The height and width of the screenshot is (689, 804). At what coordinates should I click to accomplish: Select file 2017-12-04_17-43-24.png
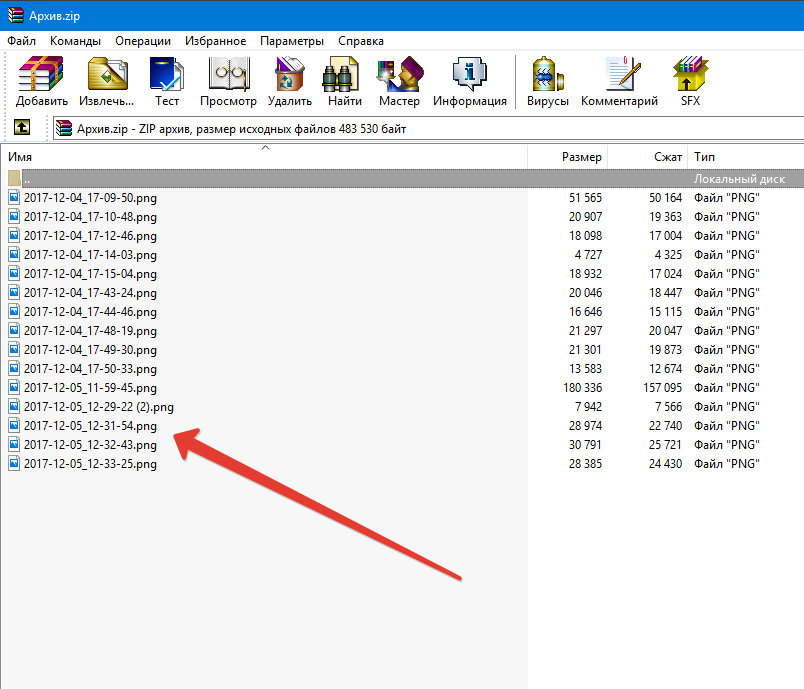(90, 293)
